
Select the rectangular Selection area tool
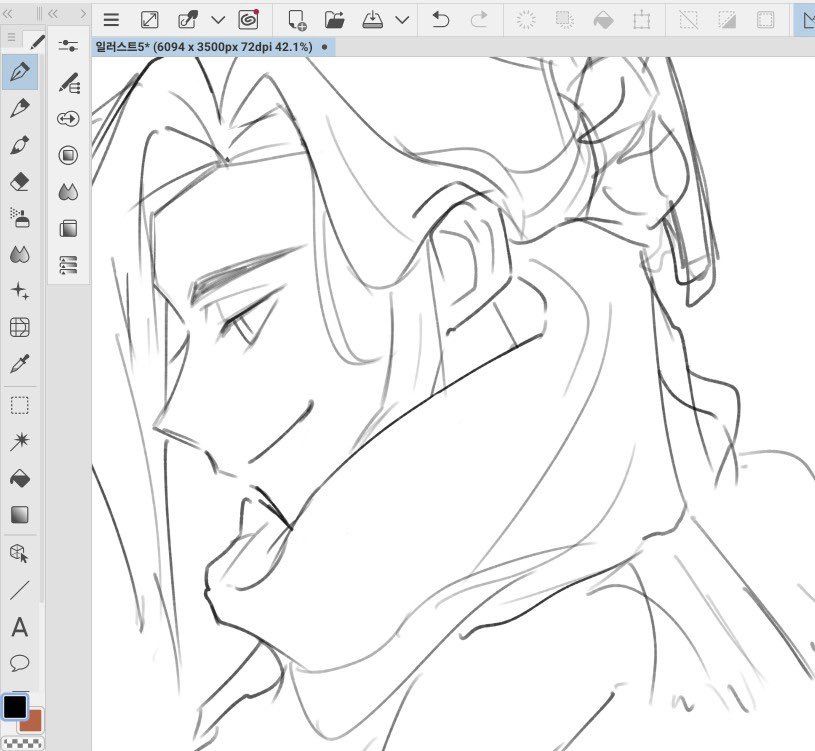tap(19, 405)
